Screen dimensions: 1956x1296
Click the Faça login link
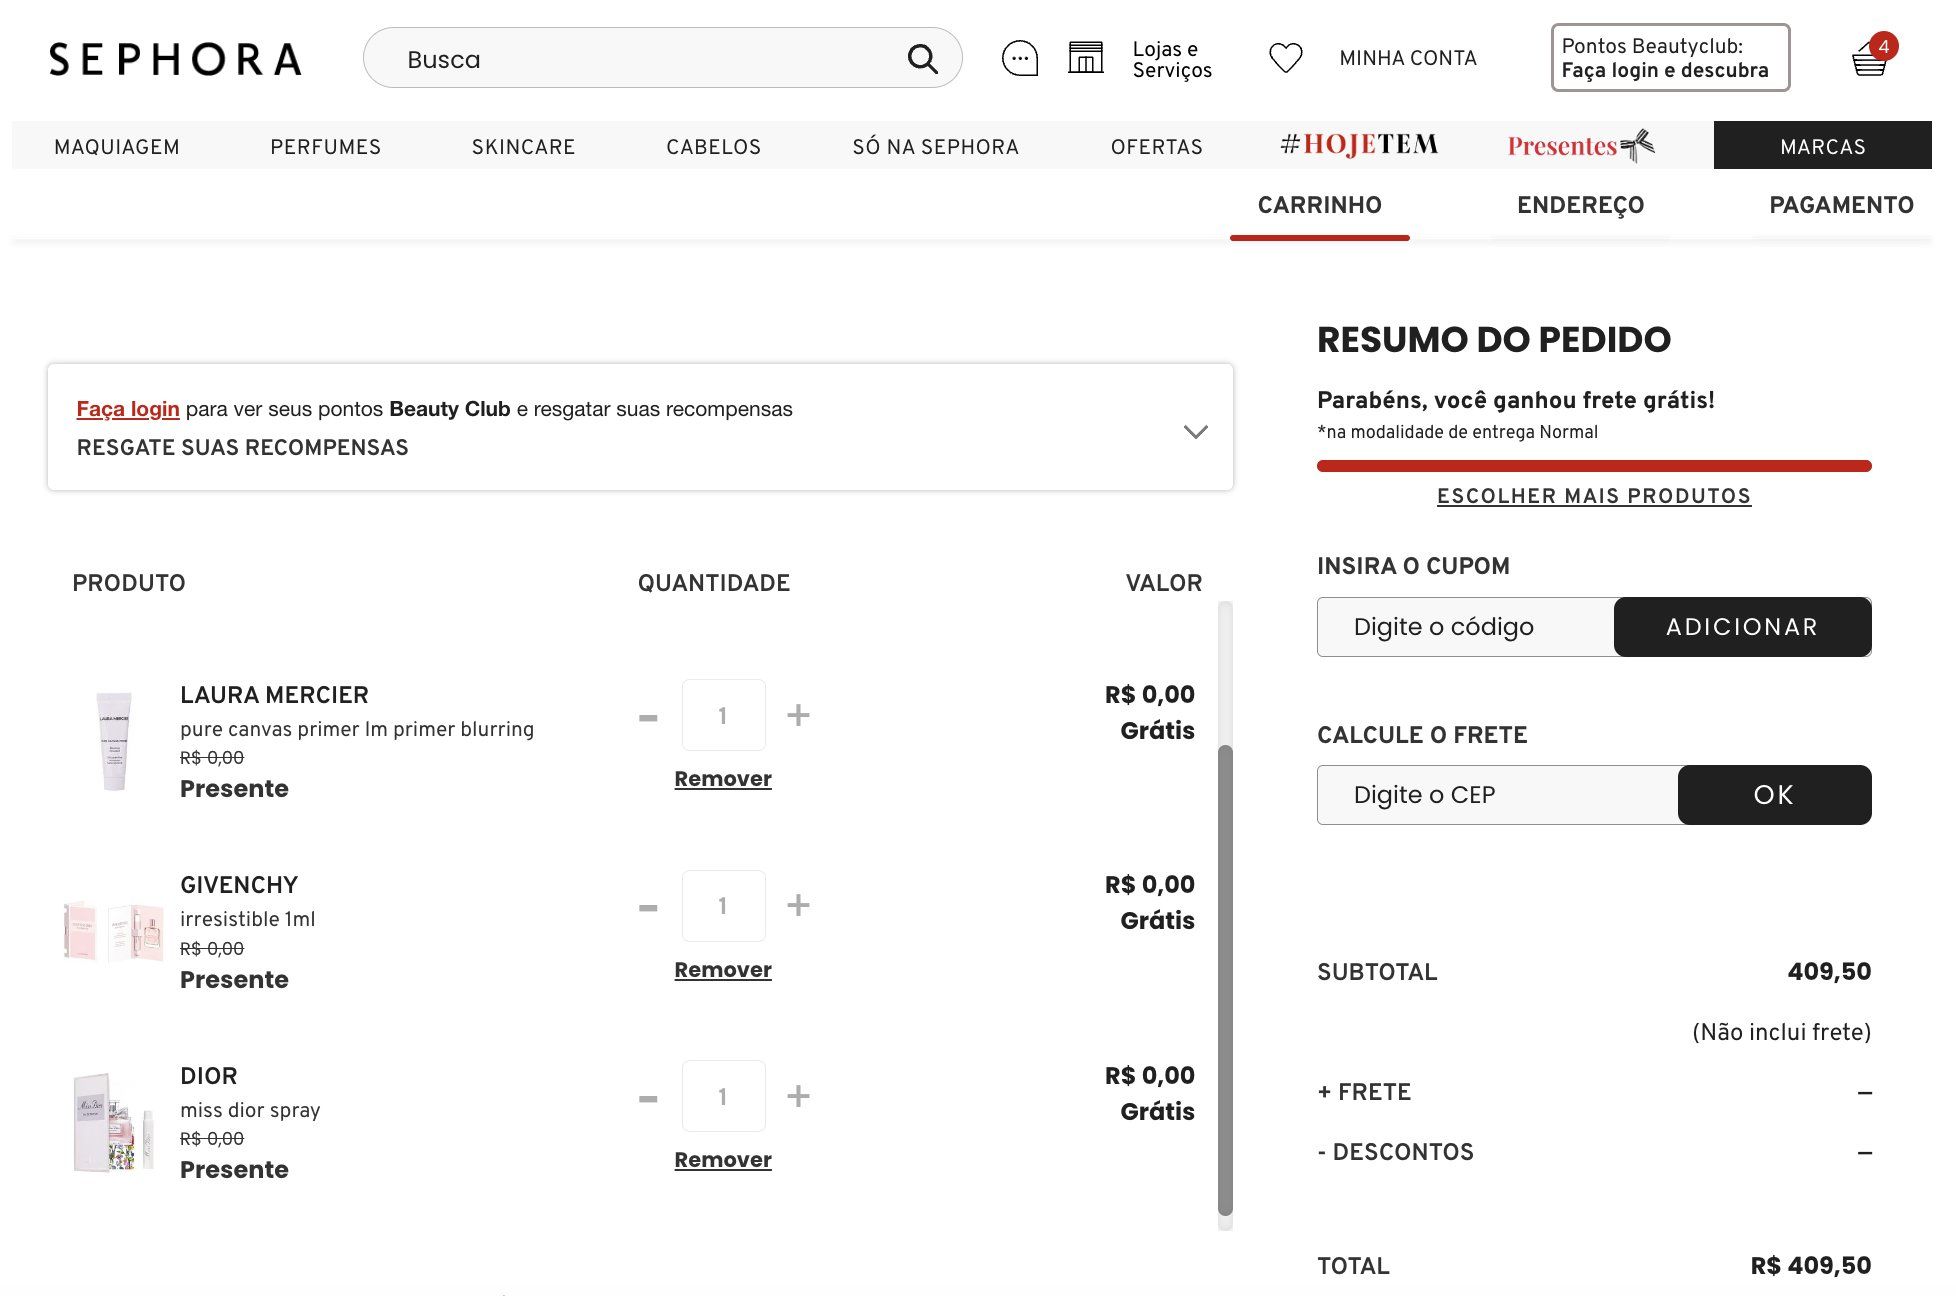[128, 409]
